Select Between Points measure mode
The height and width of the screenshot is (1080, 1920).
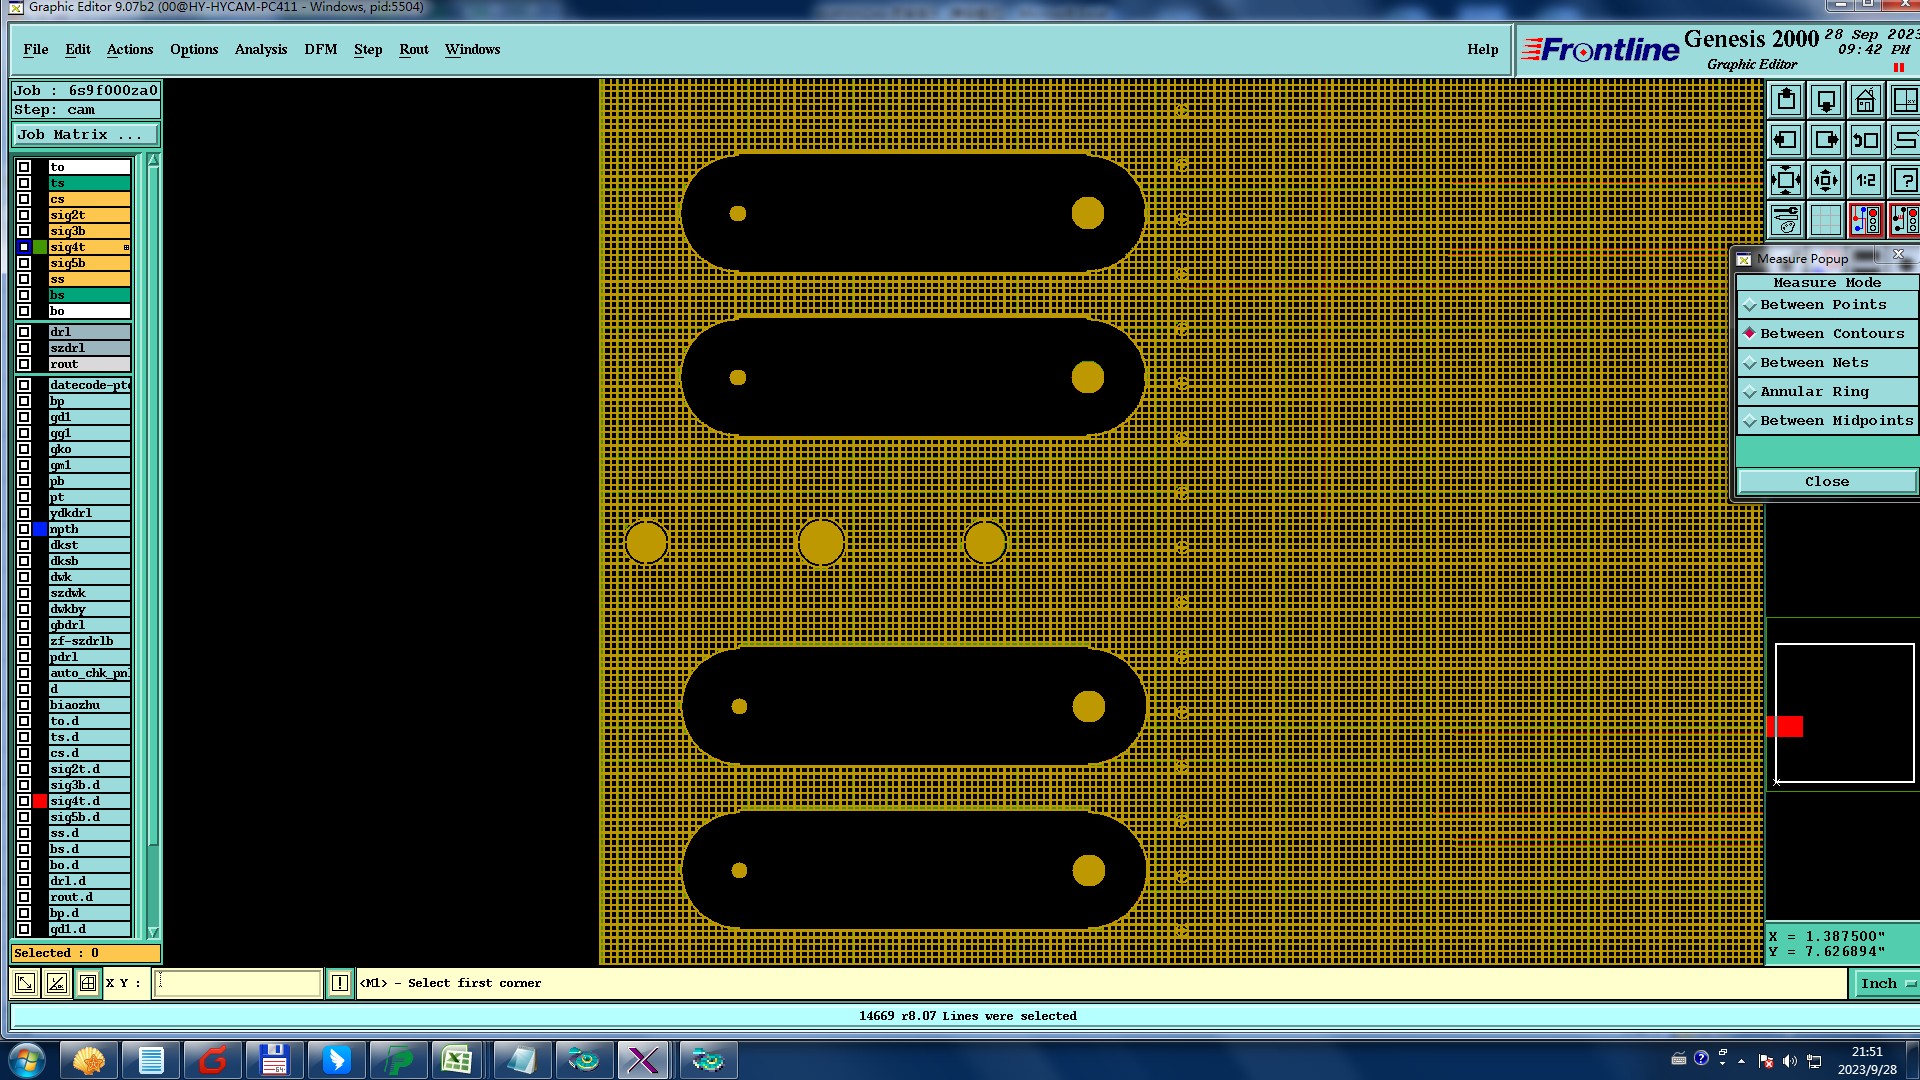coord(1822,305)
